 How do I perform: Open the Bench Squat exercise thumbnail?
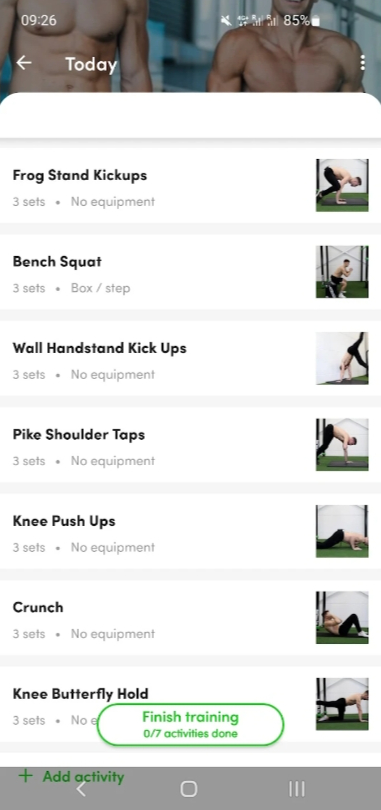pyautogui.click(x=342, y=272)
